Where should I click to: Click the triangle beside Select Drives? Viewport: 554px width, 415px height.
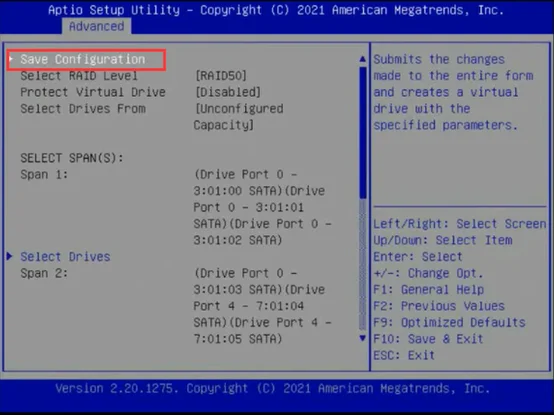tap(10, 256)
